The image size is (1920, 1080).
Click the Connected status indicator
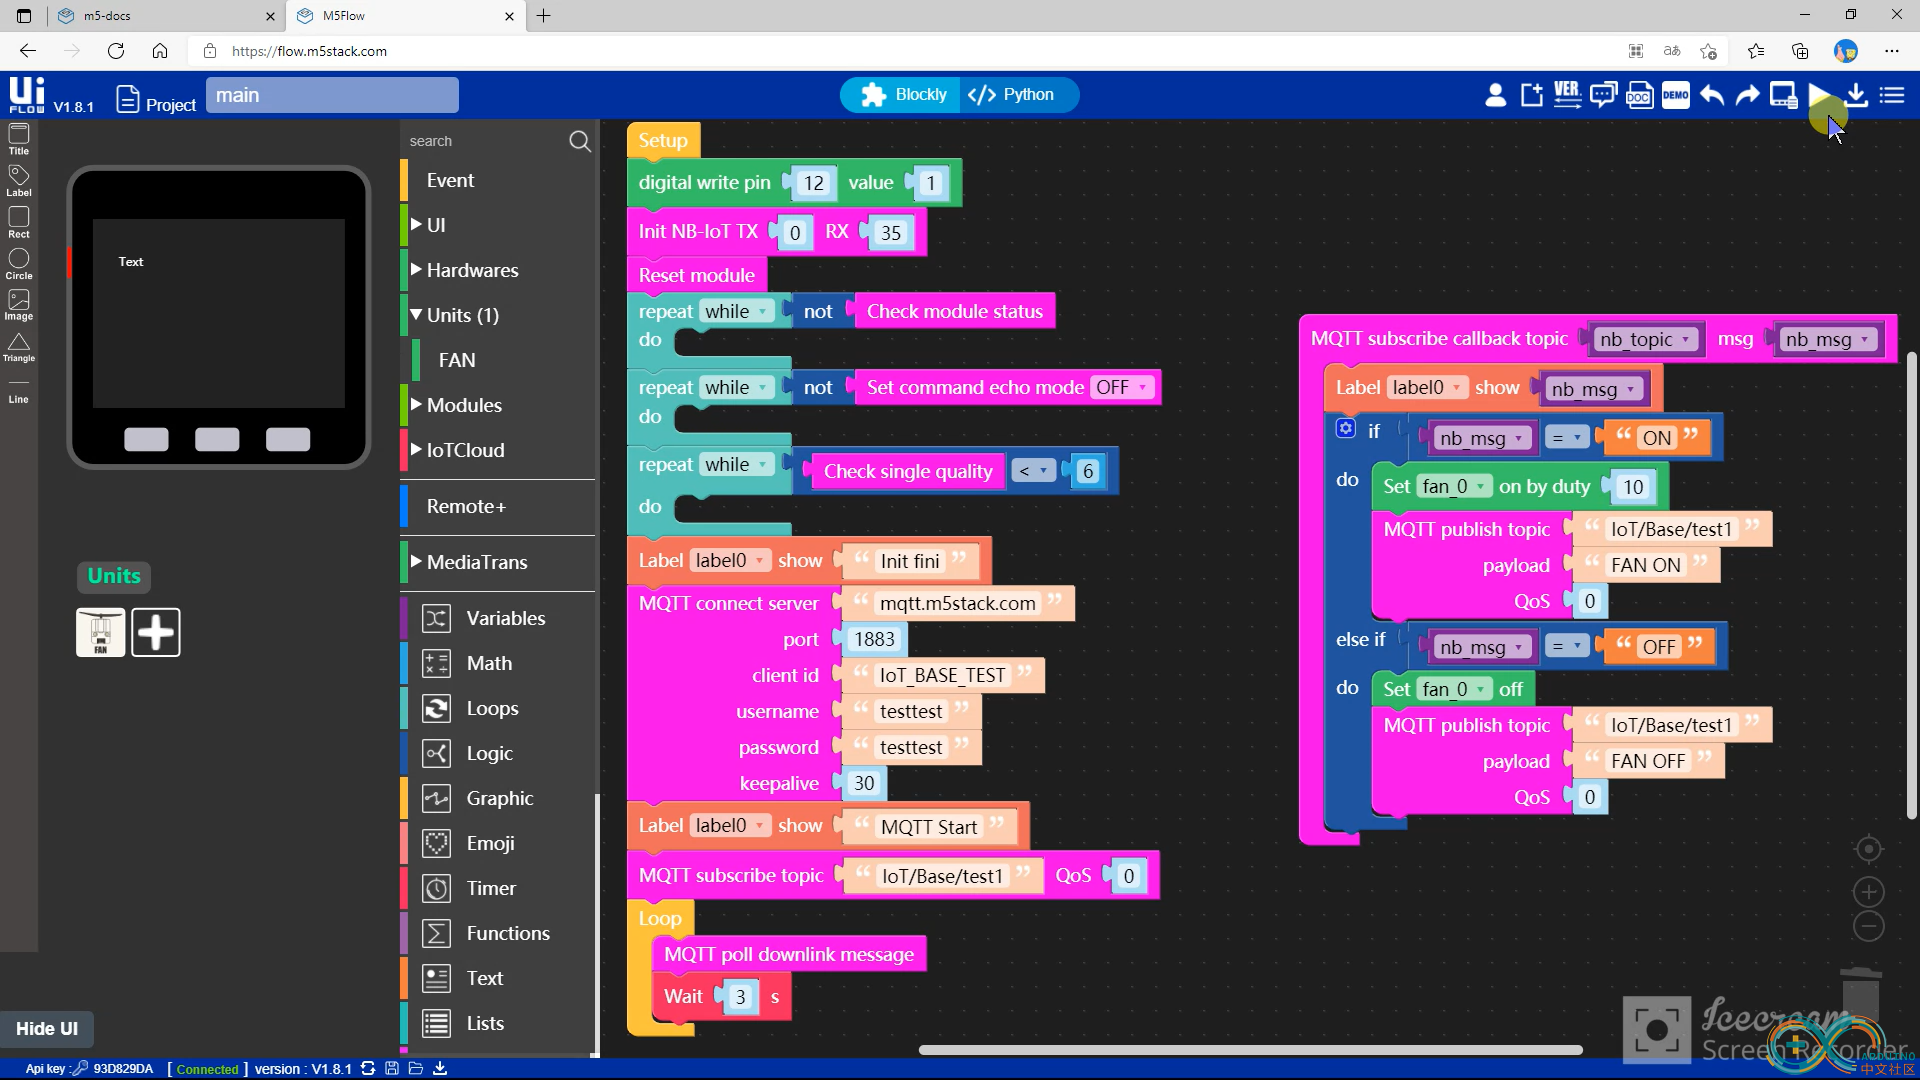[x=207, y=1068]
